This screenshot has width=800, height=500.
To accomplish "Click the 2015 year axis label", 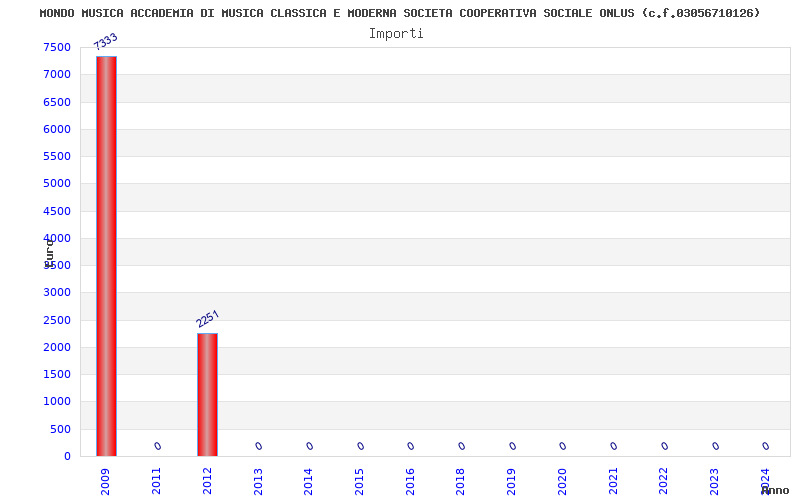I will (x=359, y=482).
